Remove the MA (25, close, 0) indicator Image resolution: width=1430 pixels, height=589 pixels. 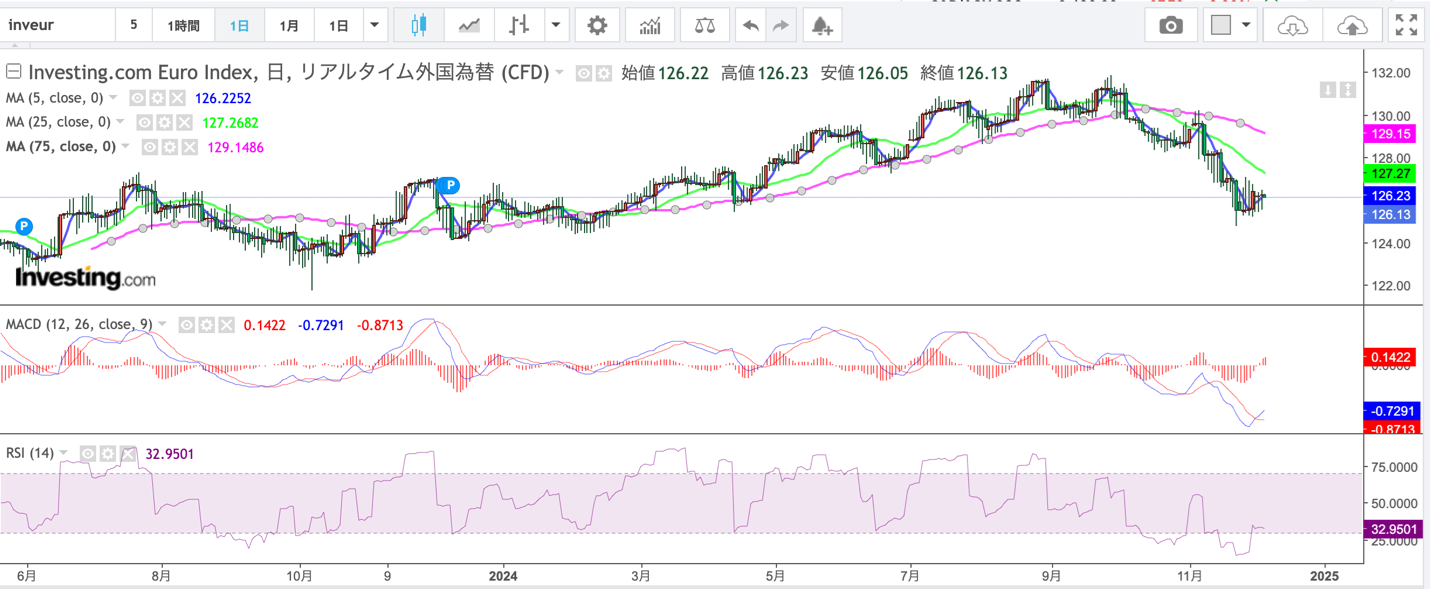coord(184,123)
